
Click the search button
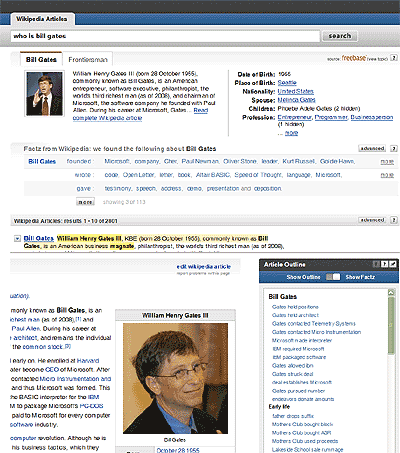(340, 36)
